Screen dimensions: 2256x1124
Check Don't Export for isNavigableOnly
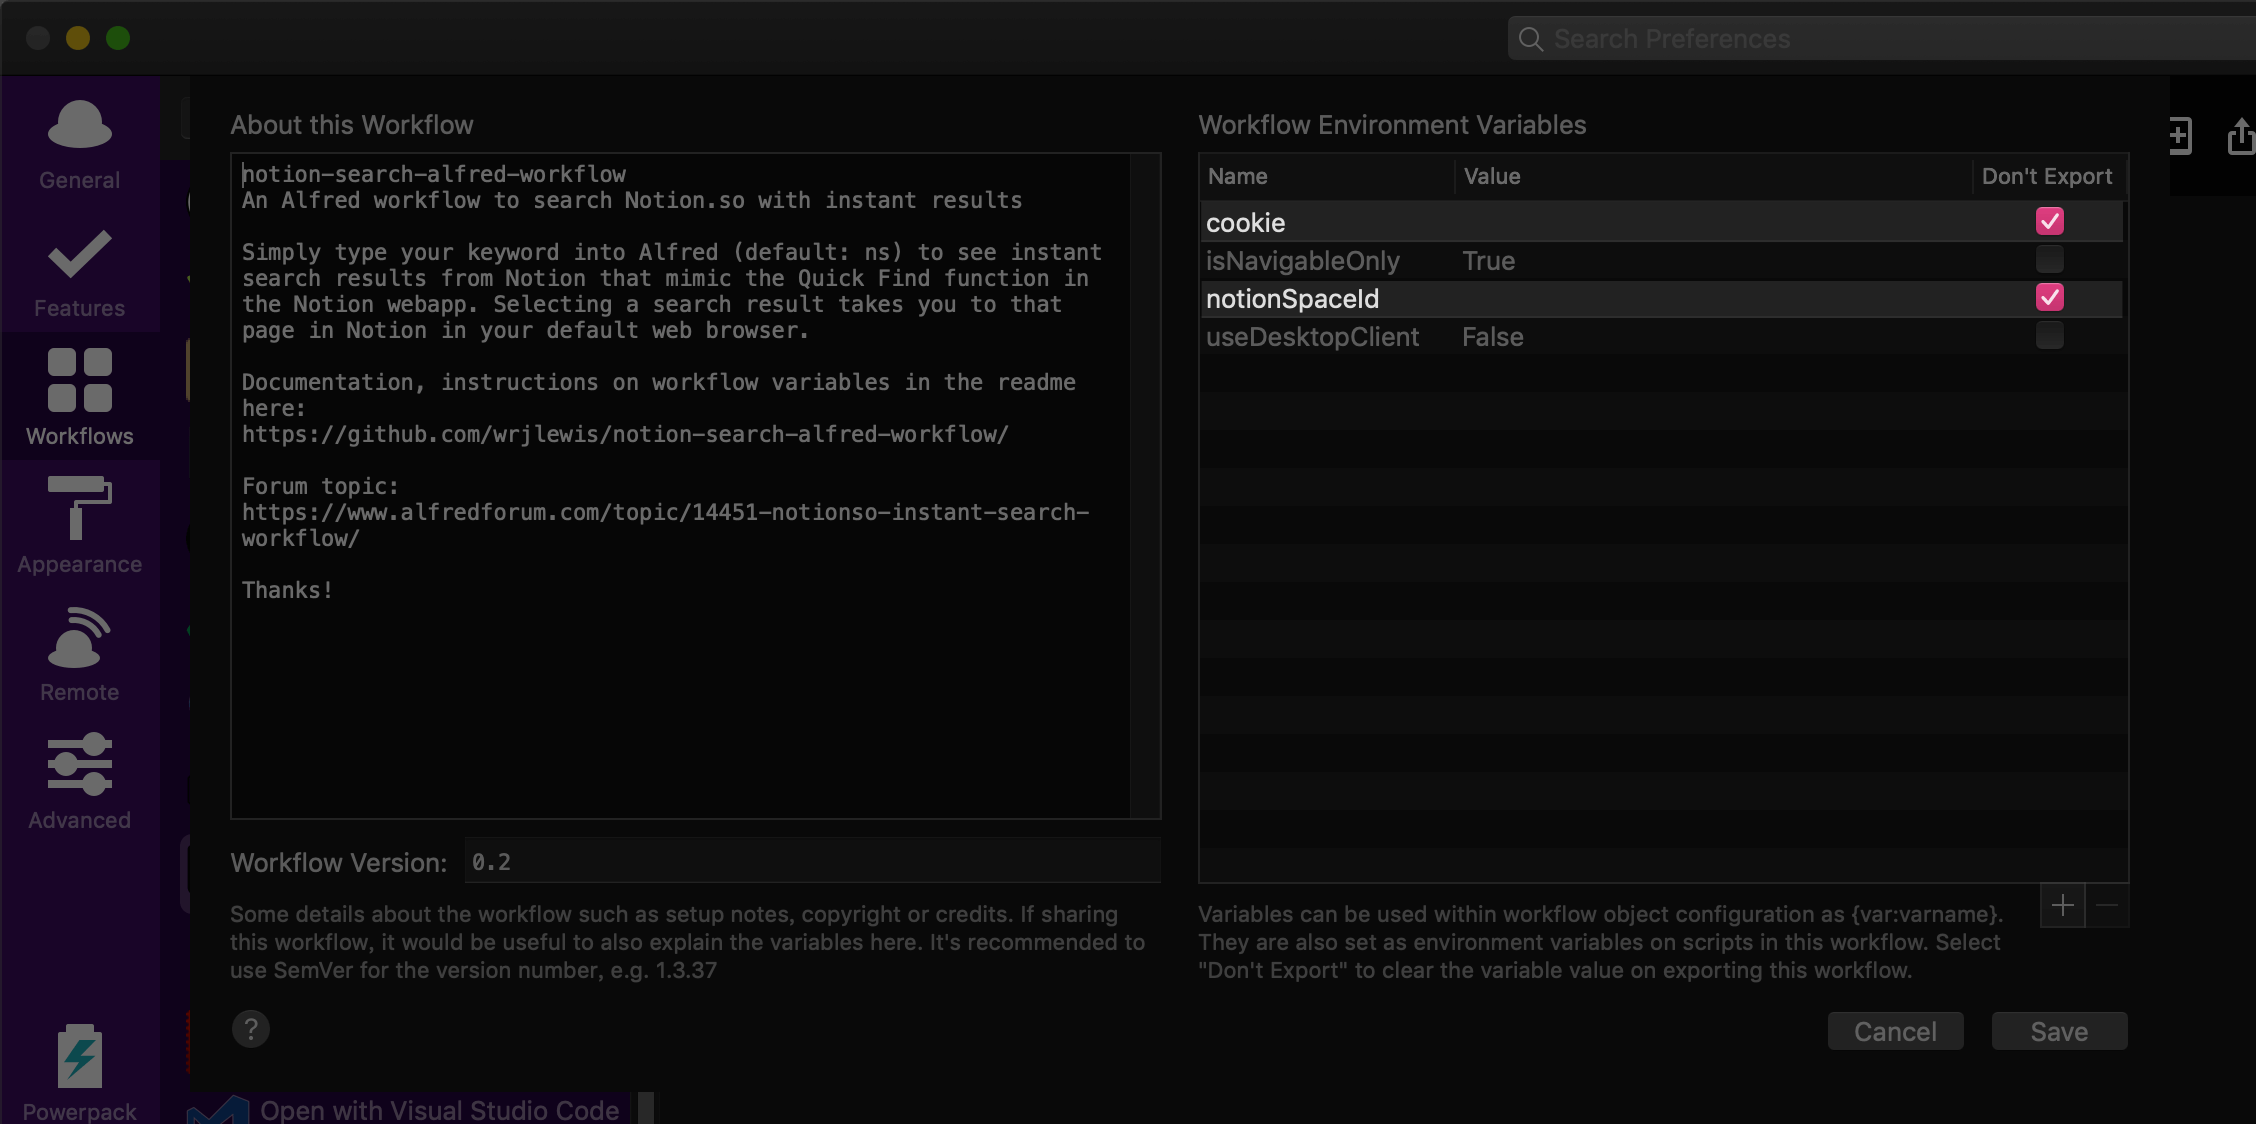pyautogui.click(x=2049, y=259)
